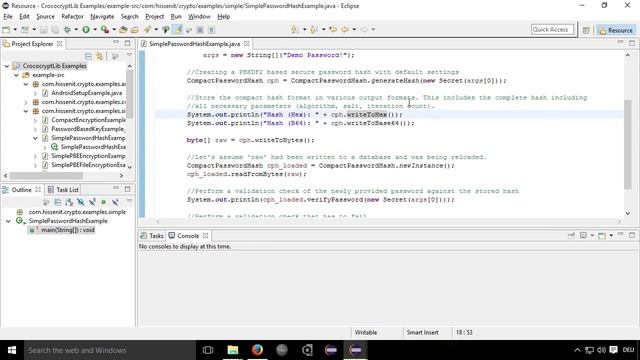
Task: Click the Run Last Tool external tools icon
Action: 105,30
